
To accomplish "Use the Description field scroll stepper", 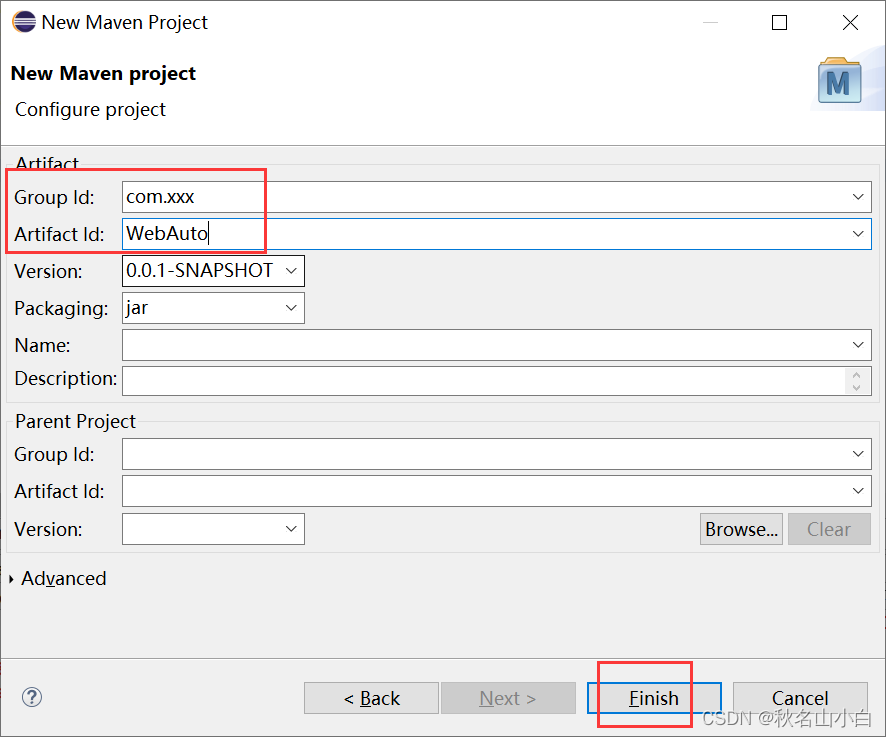I will coord(855,380).
